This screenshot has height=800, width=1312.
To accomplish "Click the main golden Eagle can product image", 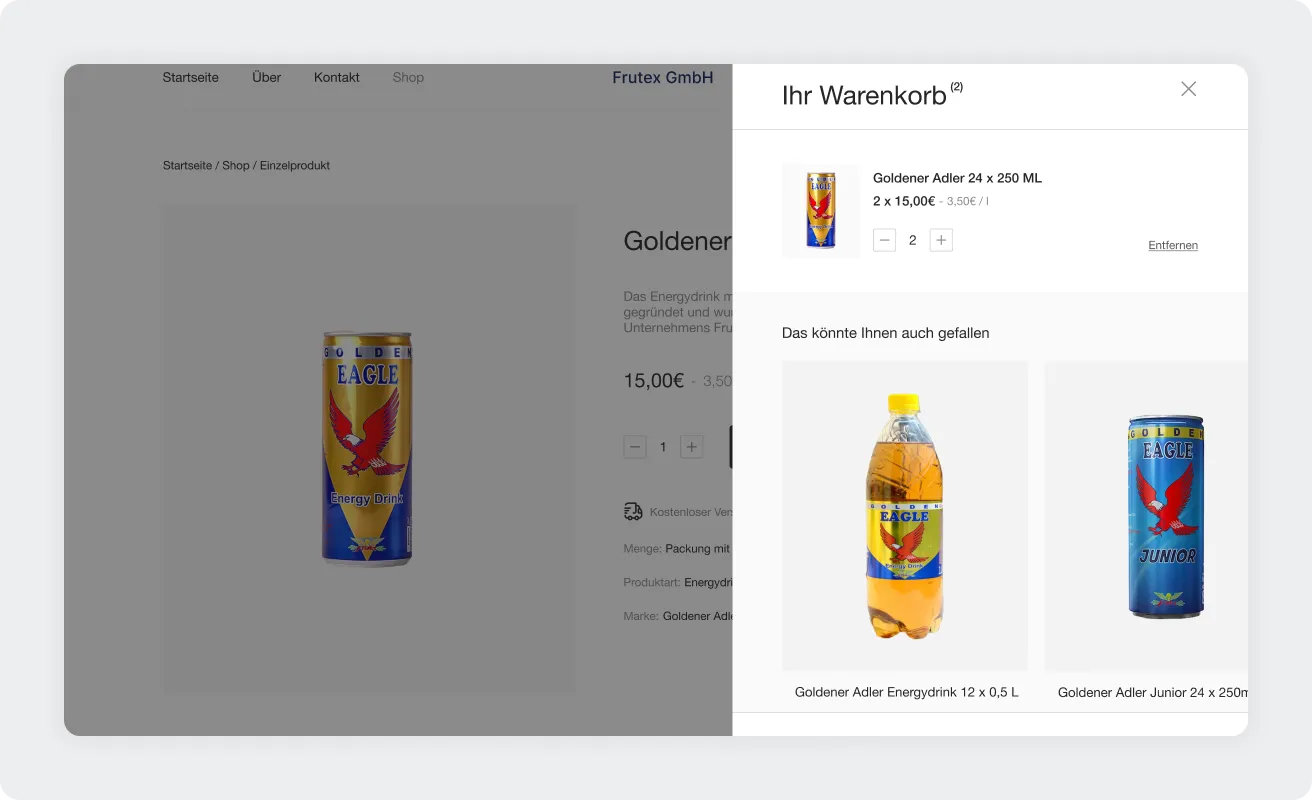I will click(x=369, y=450).
